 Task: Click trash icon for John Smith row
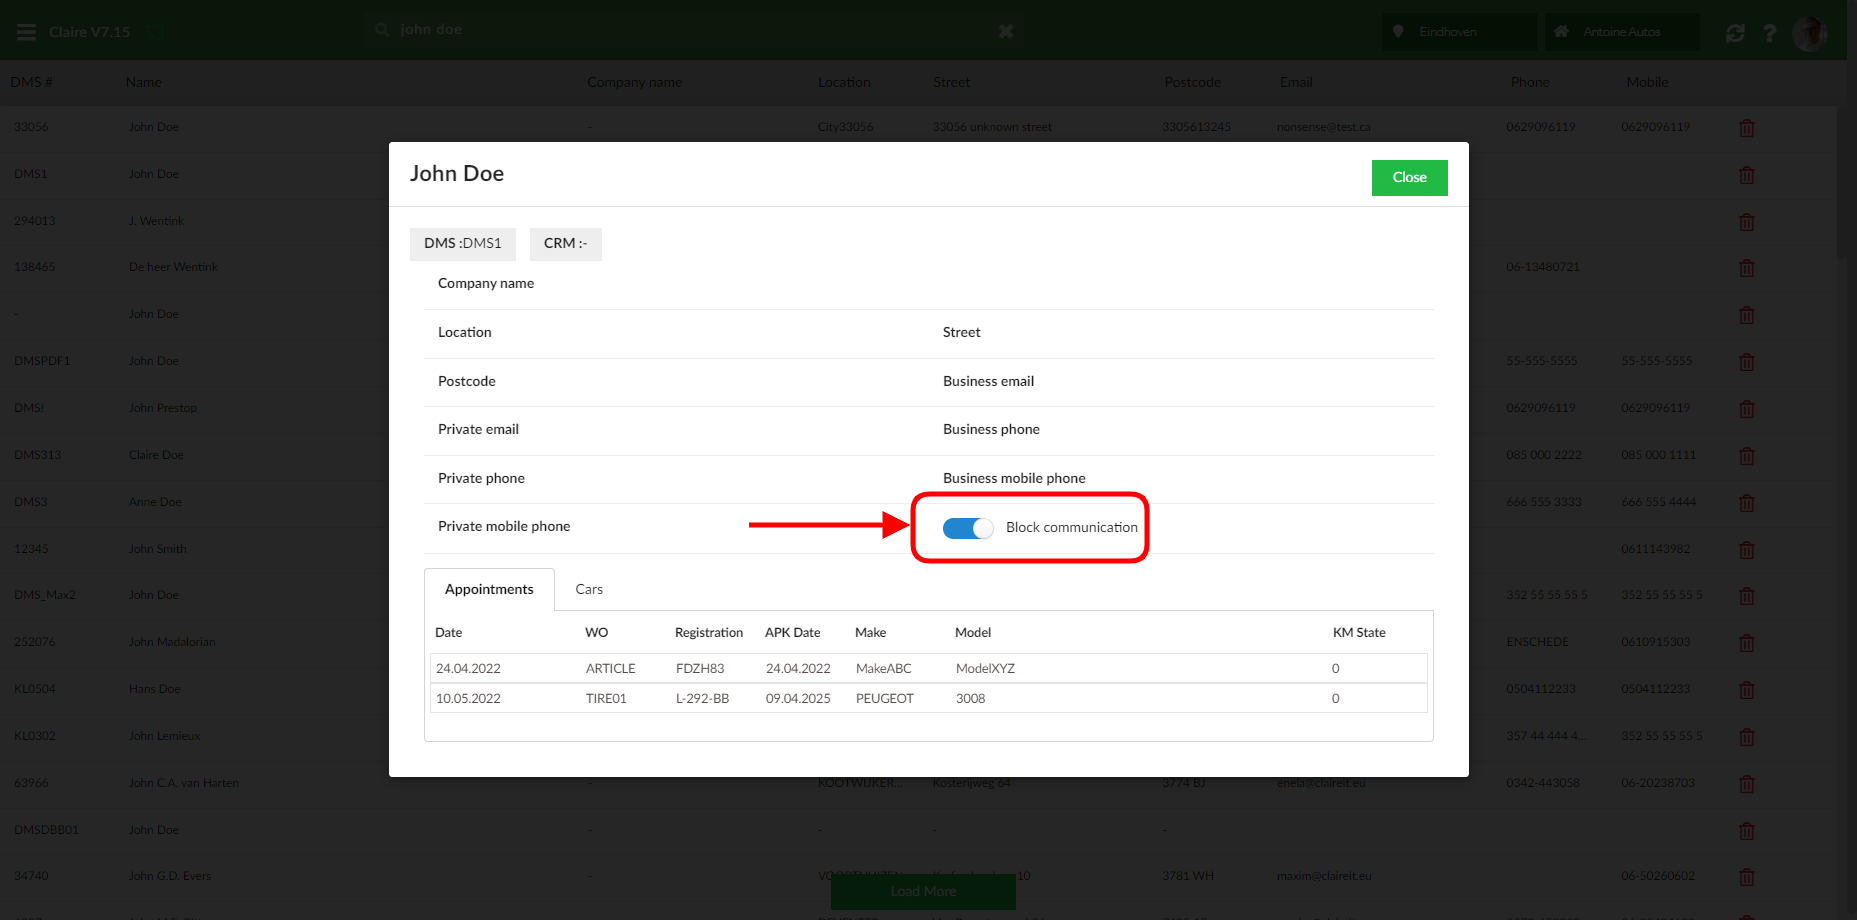pyautogui.click(x=1747, y=550)
